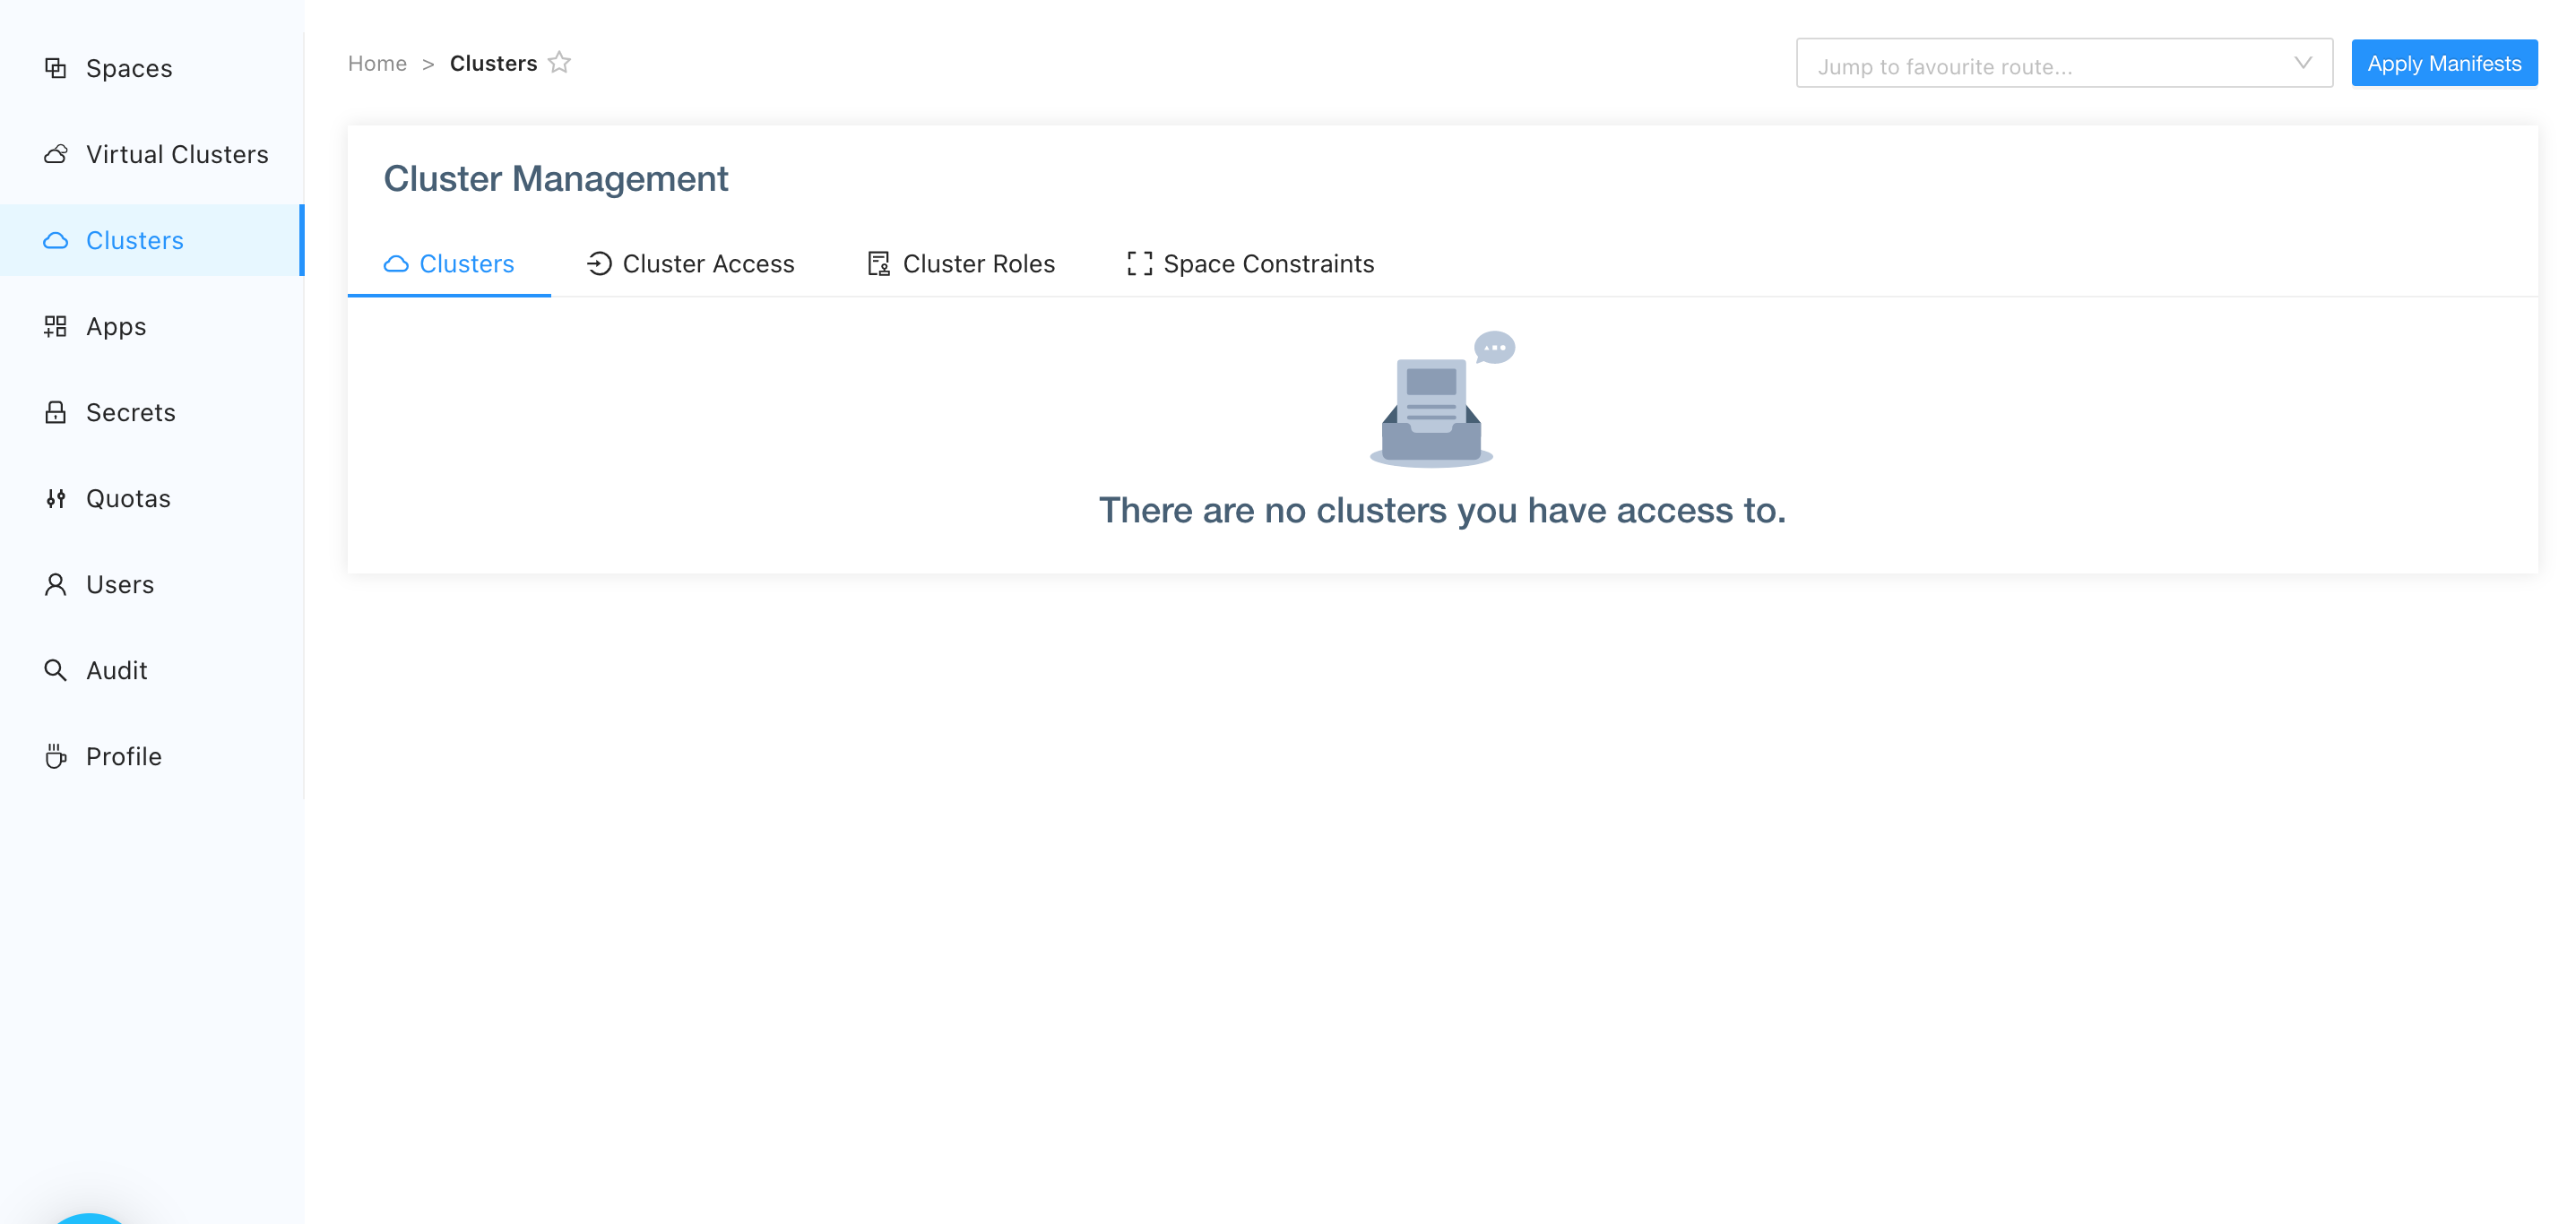Navigate to Home via the breadcrumb link
2576x1224 pixels.
tap(377, 62)
